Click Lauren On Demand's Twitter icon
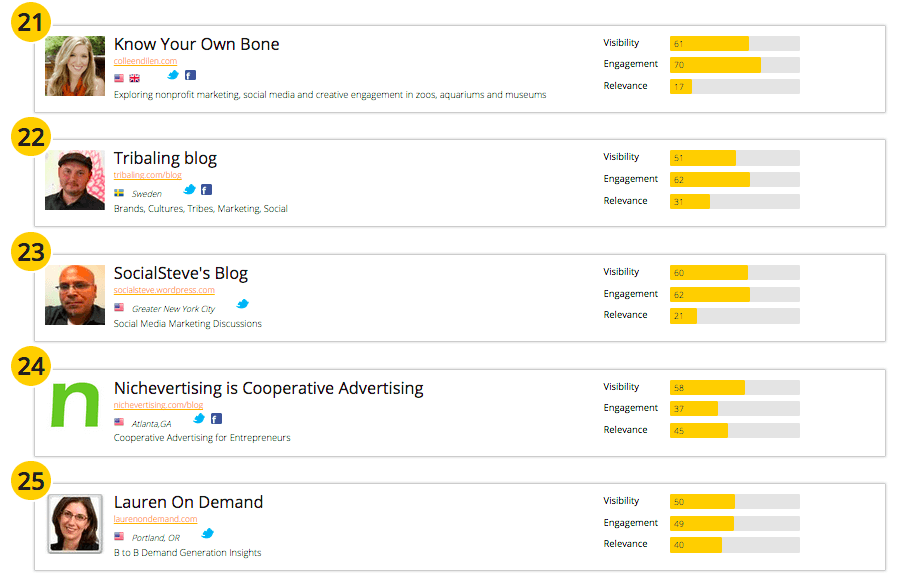898x574 pixels. pos(208,533)
